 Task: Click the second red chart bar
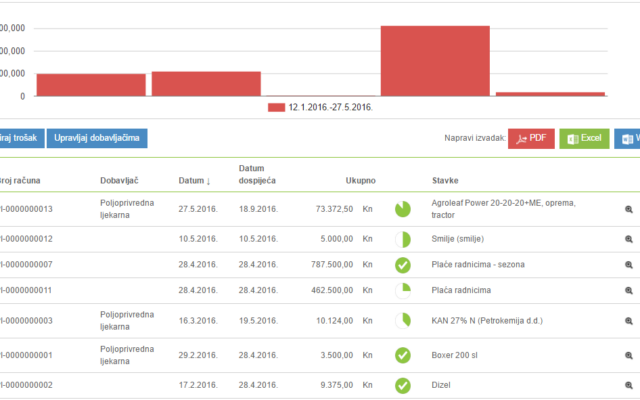click(206, 84)
